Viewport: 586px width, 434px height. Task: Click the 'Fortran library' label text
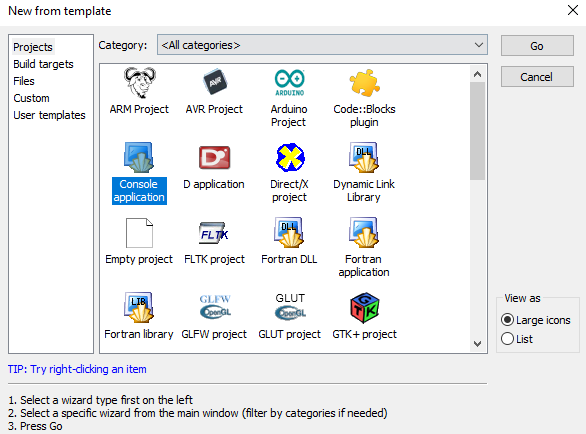(x=139, y=334)
